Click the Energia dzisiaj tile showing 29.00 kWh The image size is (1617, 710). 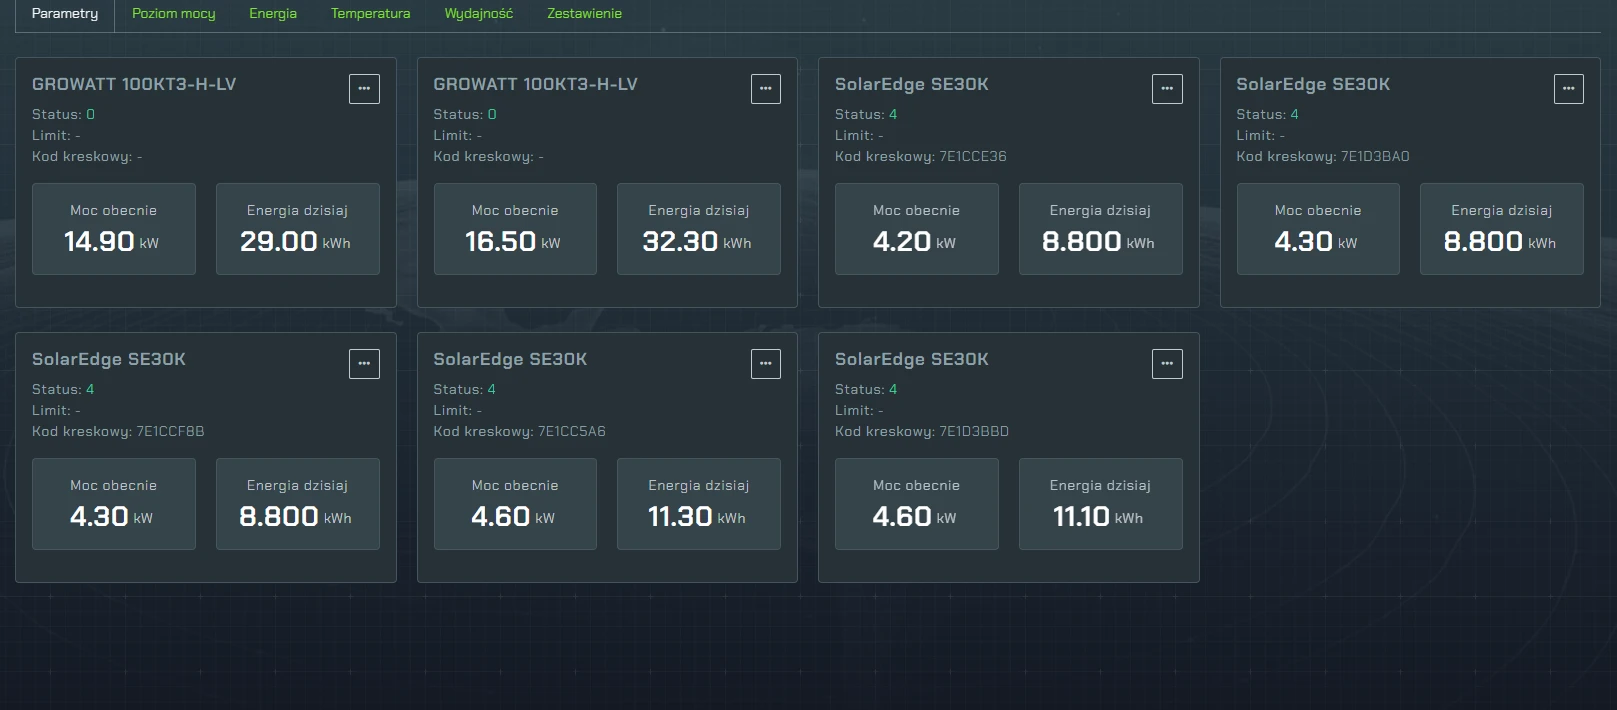point(297,229)
